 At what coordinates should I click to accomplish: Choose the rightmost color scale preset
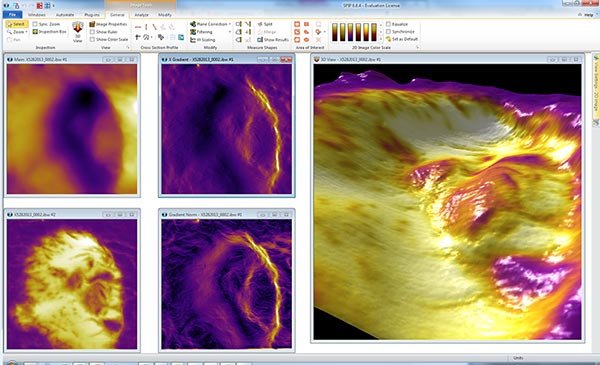tap(374, 32)
